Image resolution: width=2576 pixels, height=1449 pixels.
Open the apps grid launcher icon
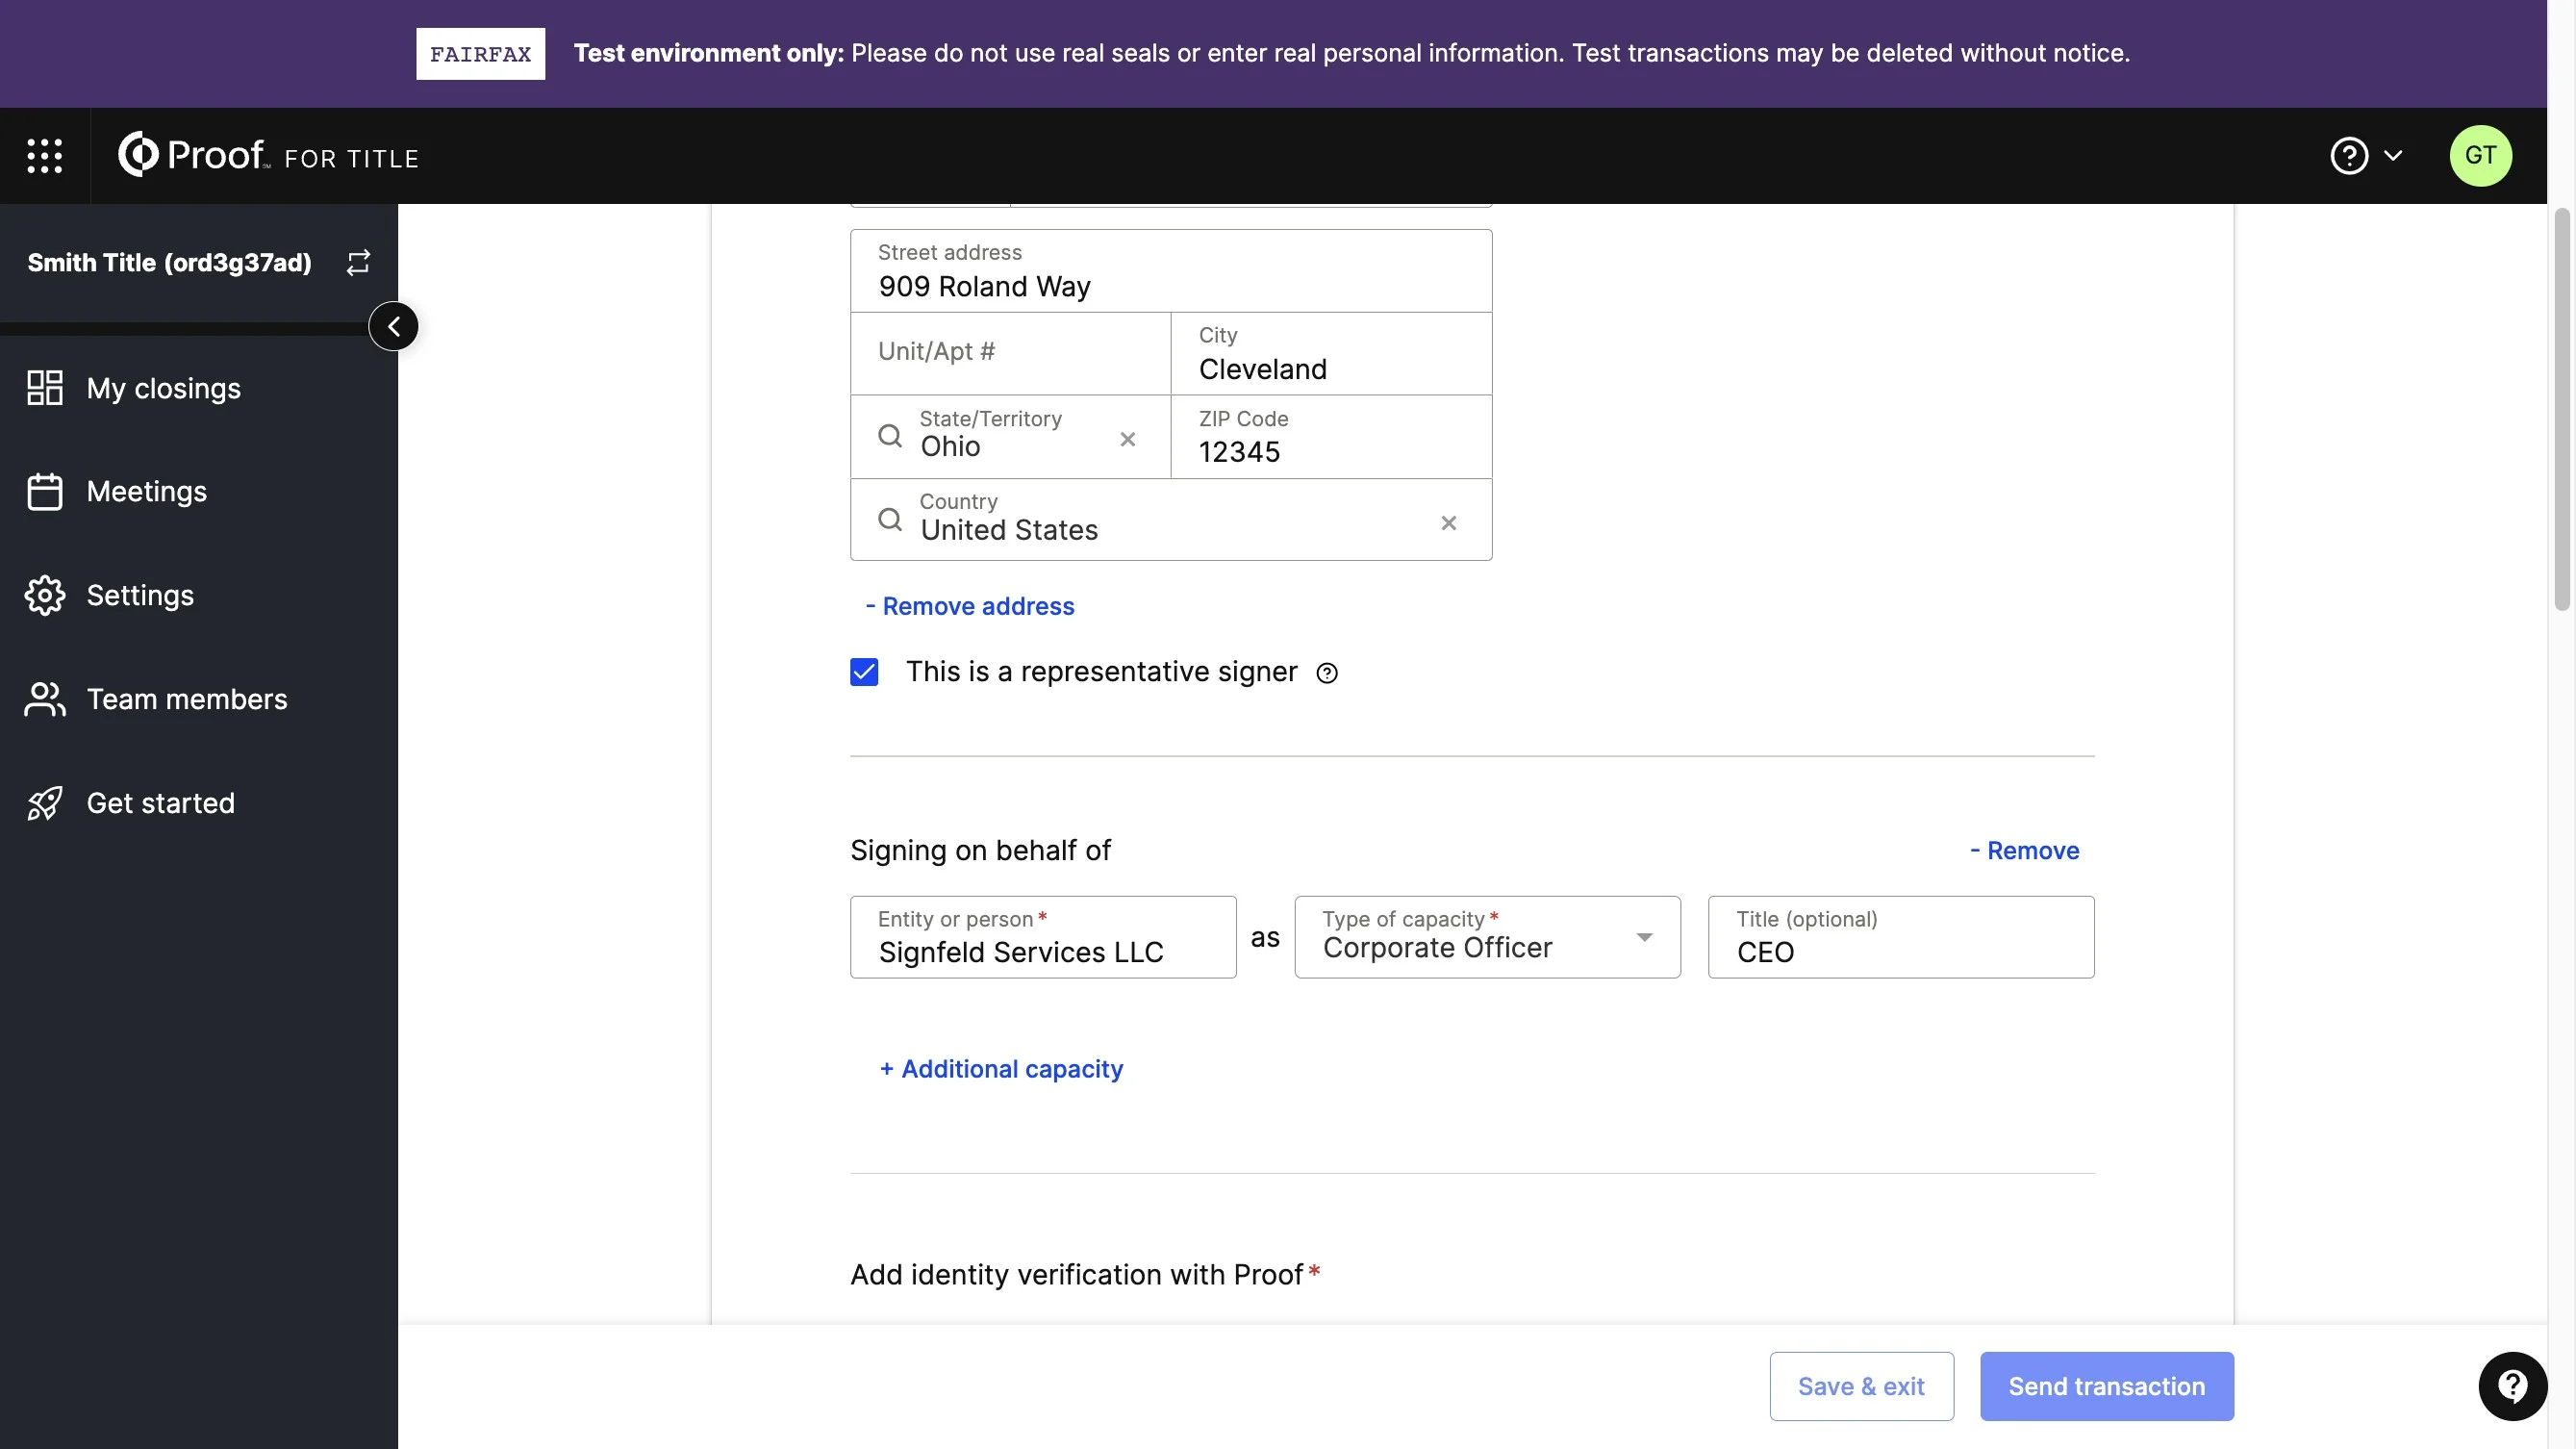pyautogui.click(x=44, y=156)
